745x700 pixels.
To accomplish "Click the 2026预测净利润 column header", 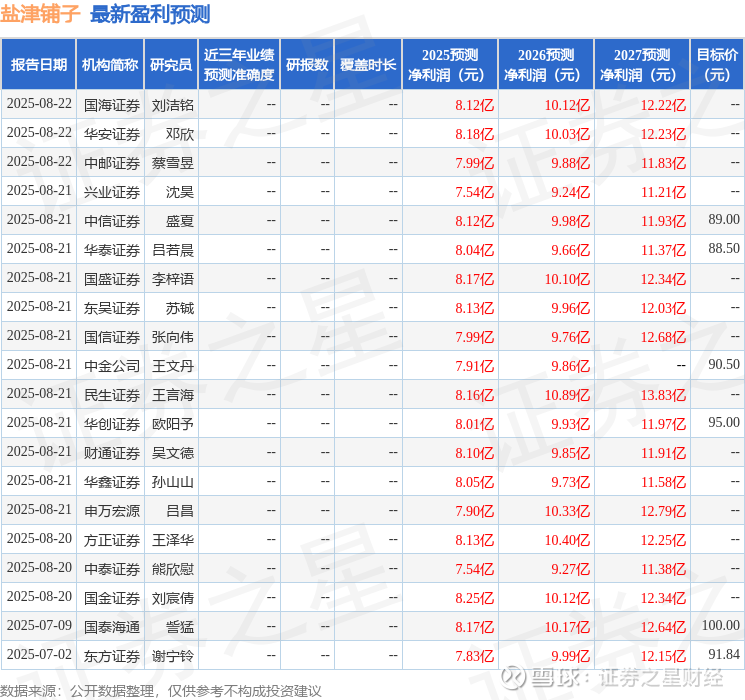I will [x=546, y=65].
